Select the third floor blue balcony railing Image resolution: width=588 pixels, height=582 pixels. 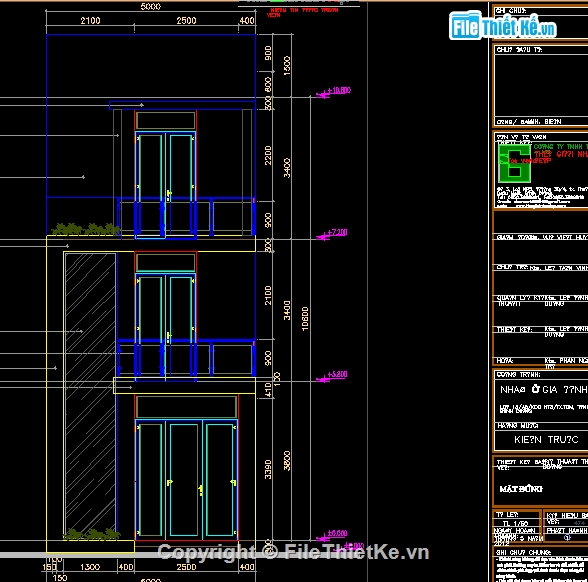186,216
